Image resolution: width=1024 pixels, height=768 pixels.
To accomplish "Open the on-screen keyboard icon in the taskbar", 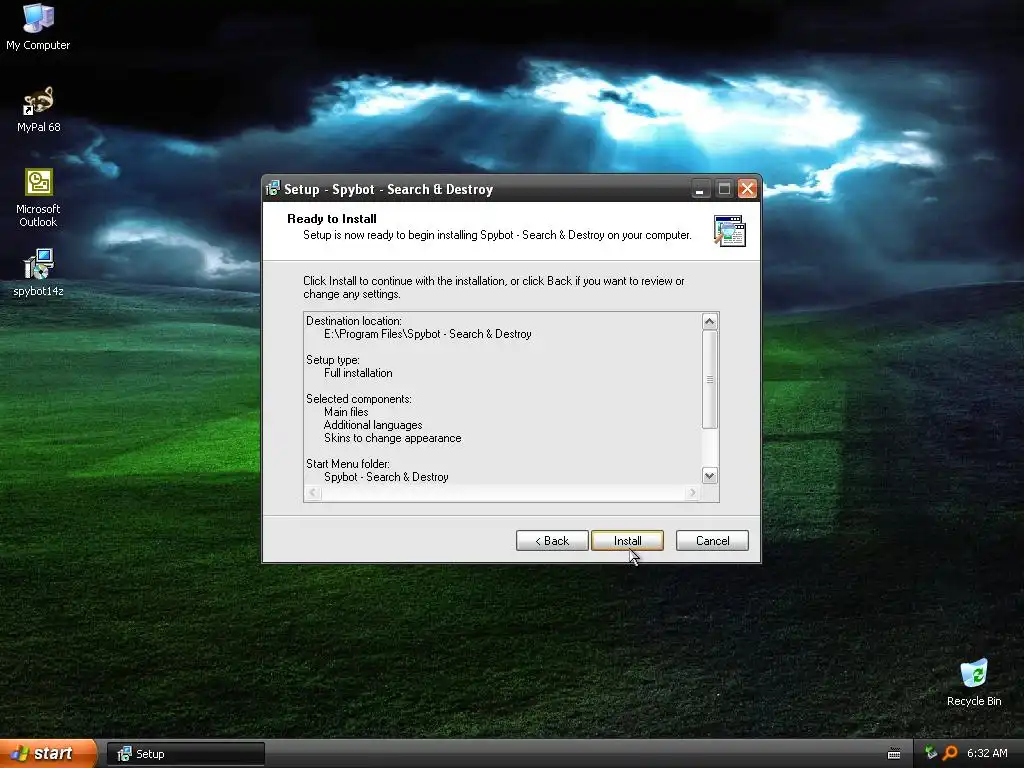I will coord(894,754).
